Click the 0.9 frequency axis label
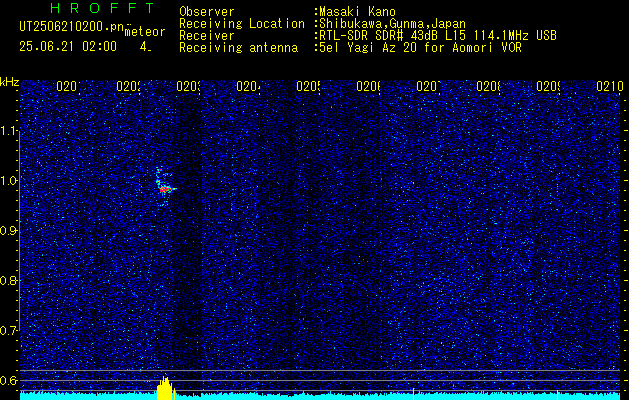 (8, 231)
